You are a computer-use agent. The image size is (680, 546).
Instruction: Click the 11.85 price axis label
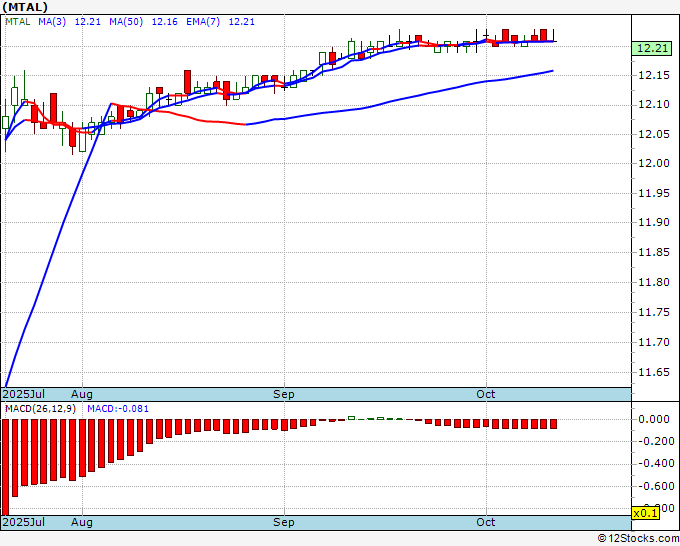click(654, 252)
